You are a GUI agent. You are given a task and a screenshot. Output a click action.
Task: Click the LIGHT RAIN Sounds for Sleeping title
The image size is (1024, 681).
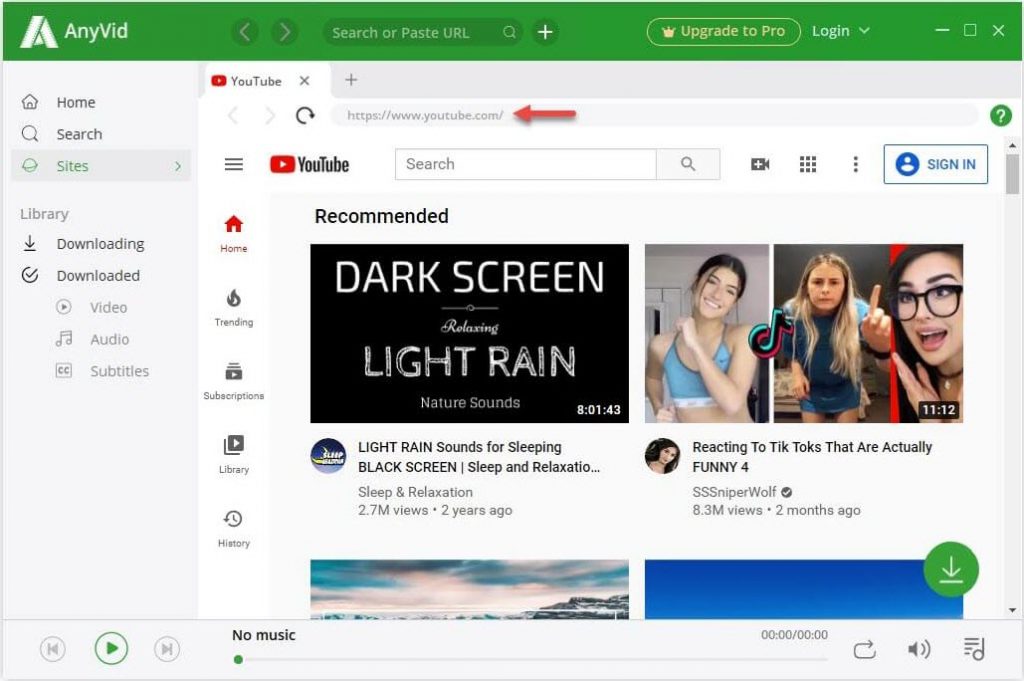pyautogui.click(x=479, y=457)
